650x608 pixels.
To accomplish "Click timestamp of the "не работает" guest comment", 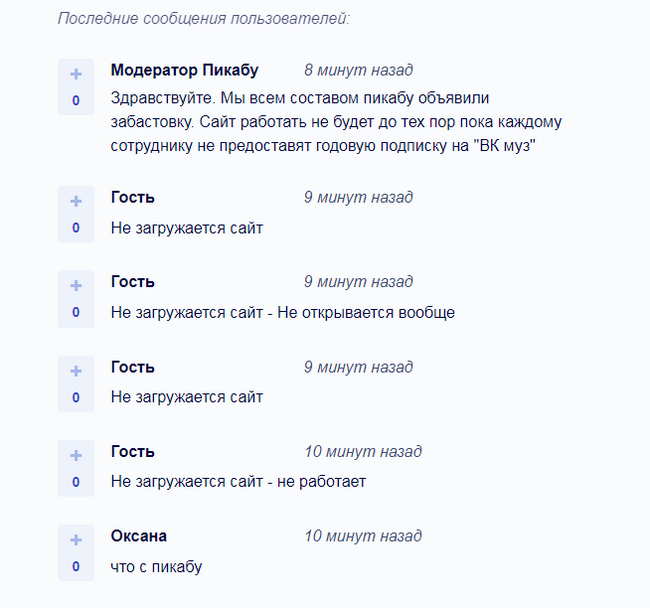I will pyautogui.click(x=362, y=451).
